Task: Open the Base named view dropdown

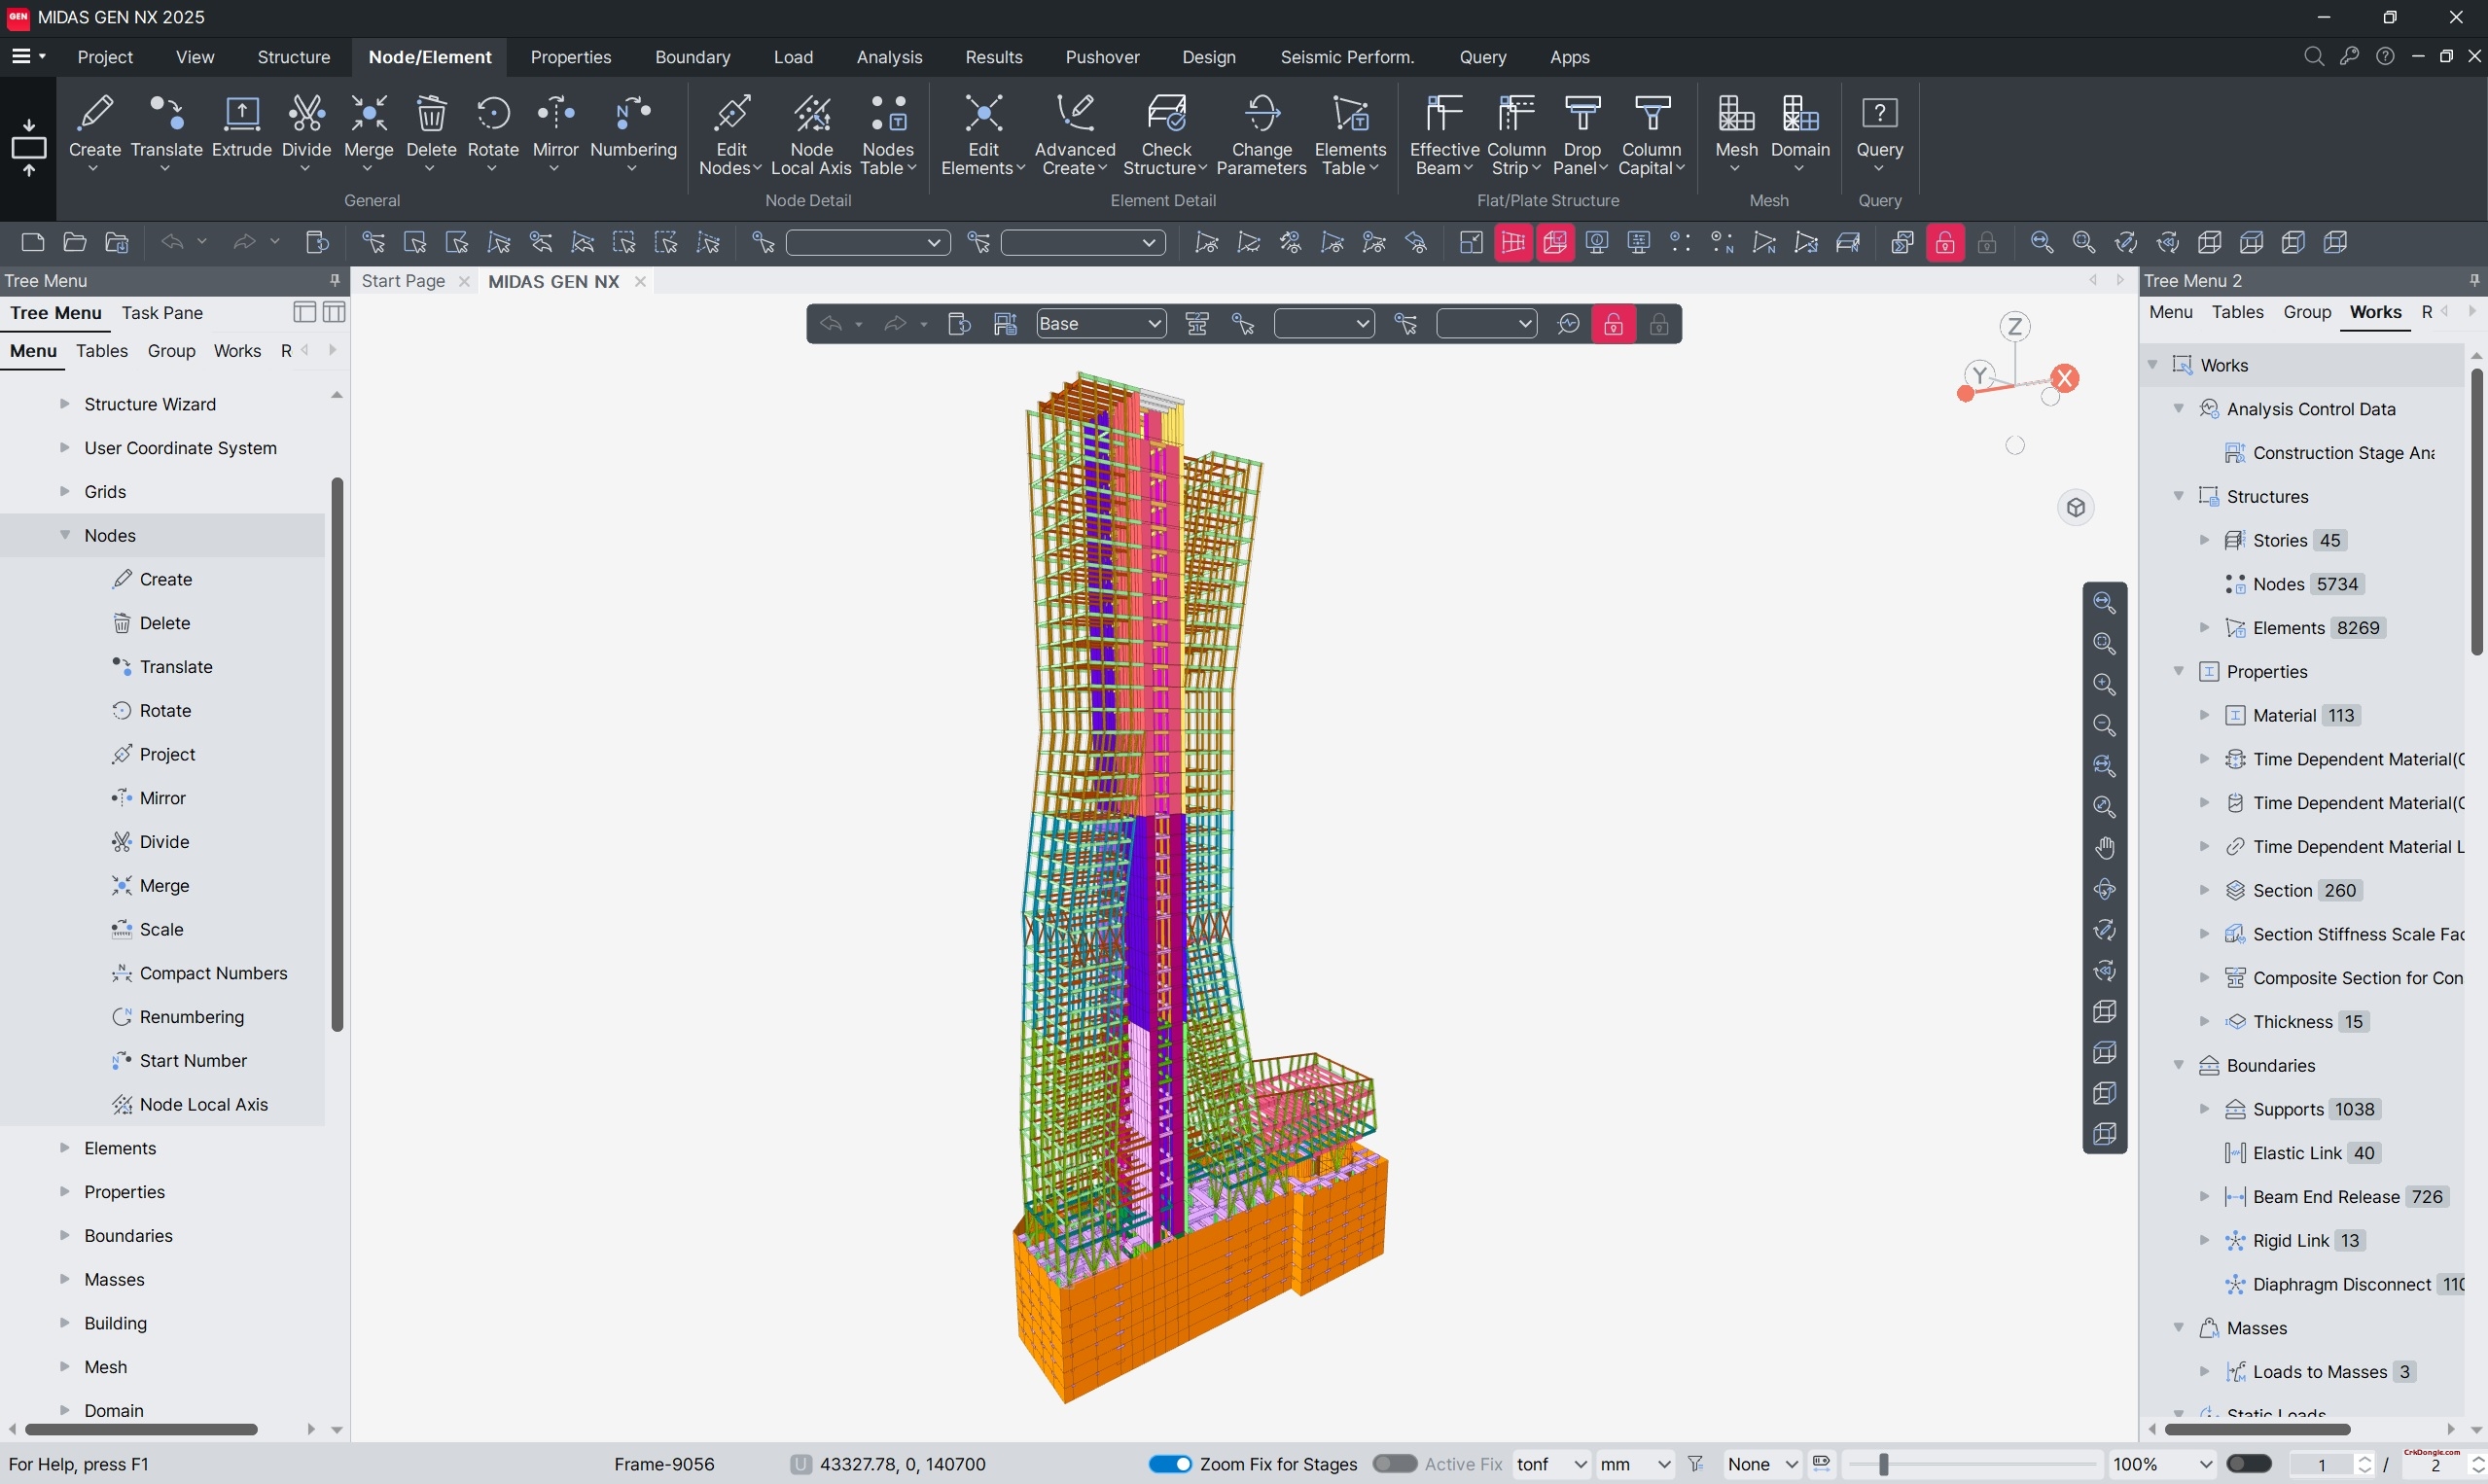Action: click(x=1099, y=322)
